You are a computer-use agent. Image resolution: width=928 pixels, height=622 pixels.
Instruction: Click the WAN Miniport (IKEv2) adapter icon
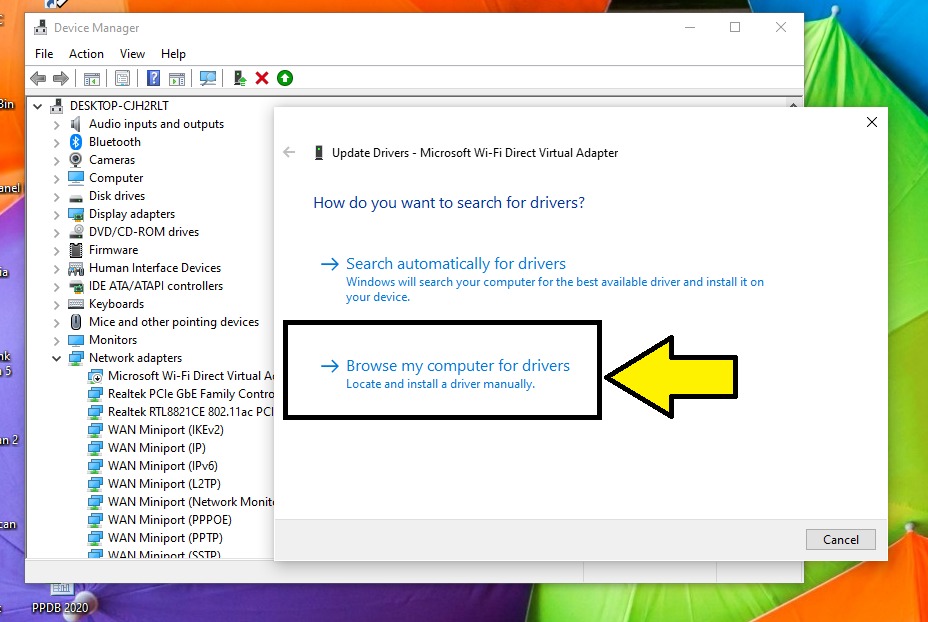pyautogui.click(x=95, y=430)
